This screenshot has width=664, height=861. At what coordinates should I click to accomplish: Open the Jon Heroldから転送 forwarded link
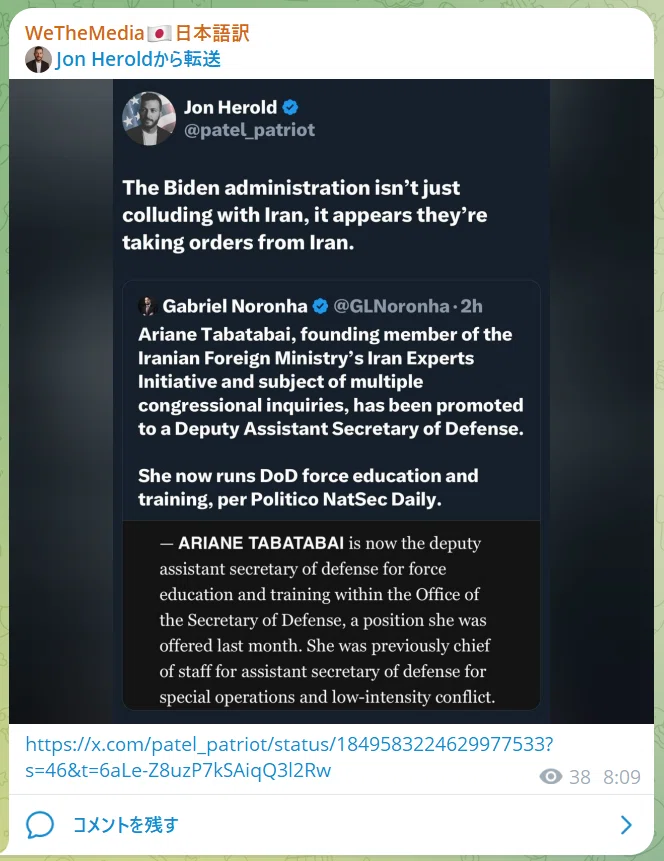[138, 59]
